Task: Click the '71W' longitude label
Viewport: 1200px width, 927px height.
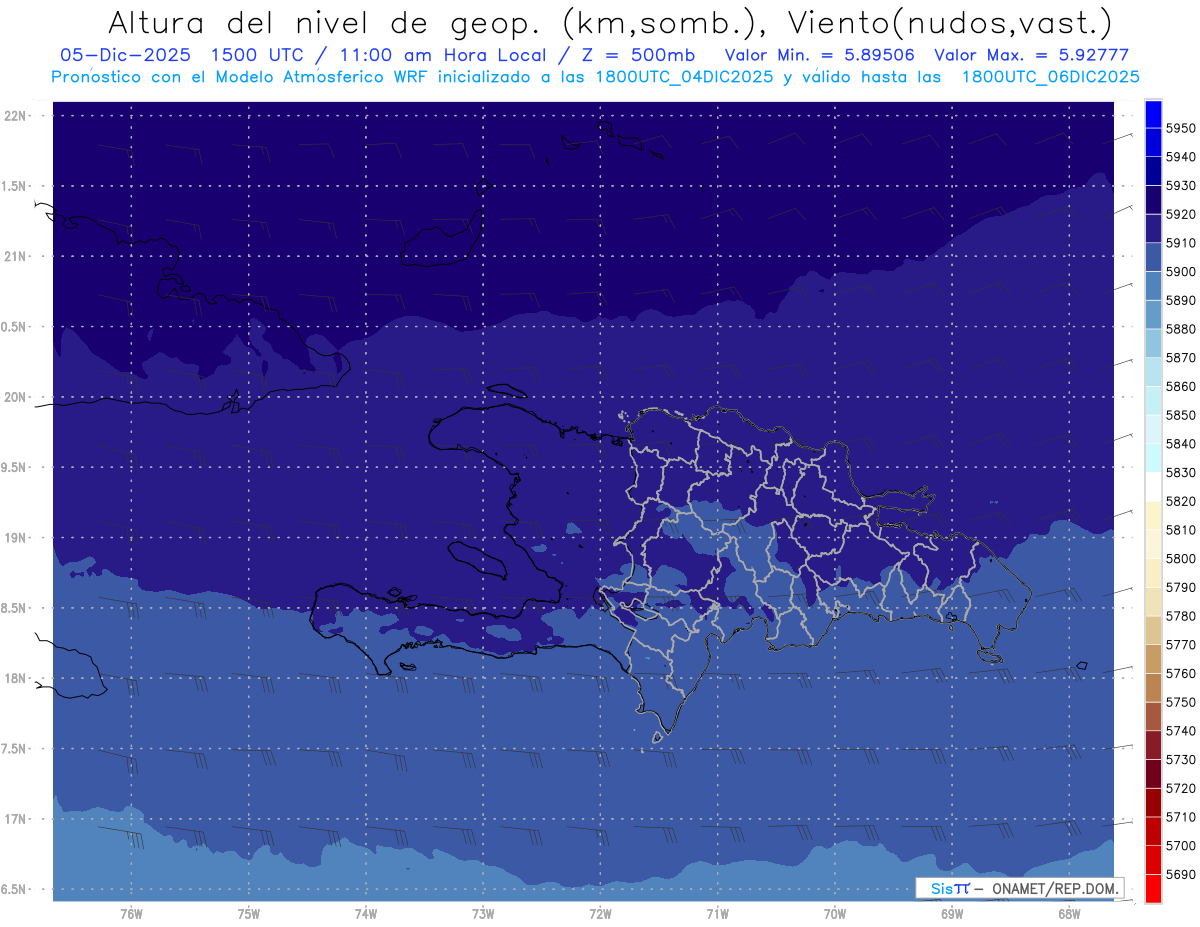Action: pos(717,914)
